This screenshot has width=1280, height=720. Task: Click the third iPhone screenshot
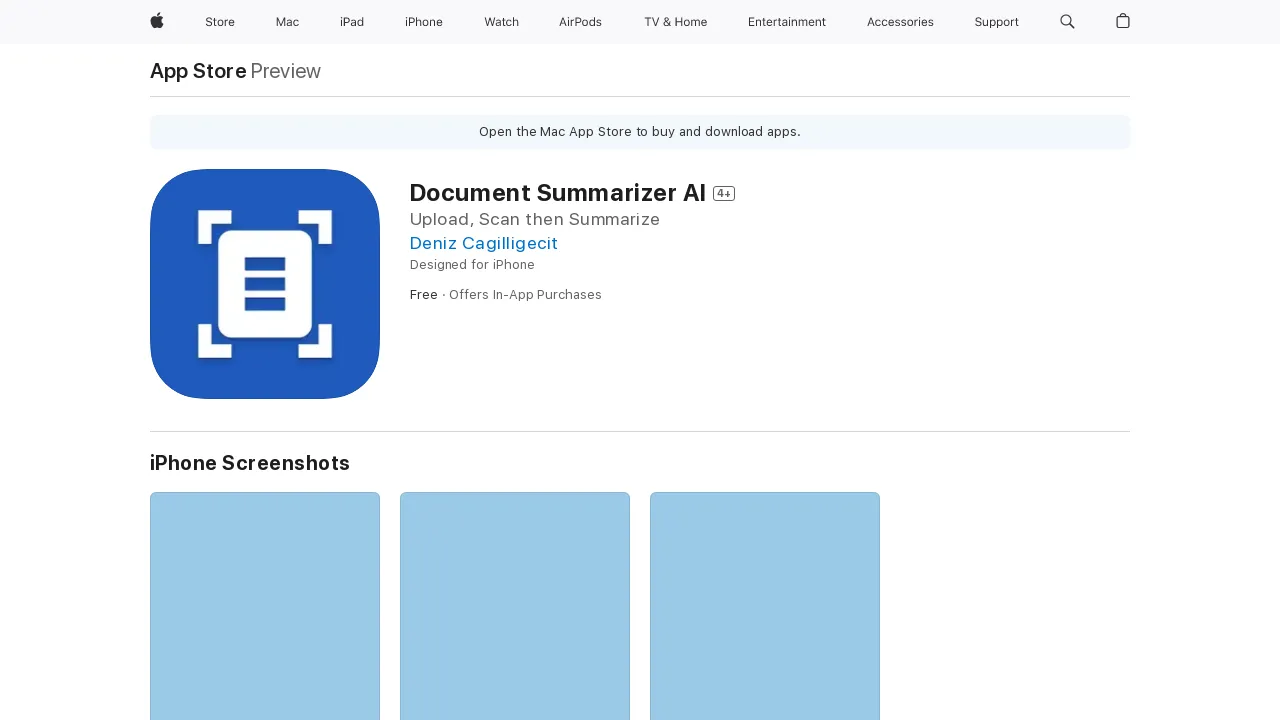[764, 606]
